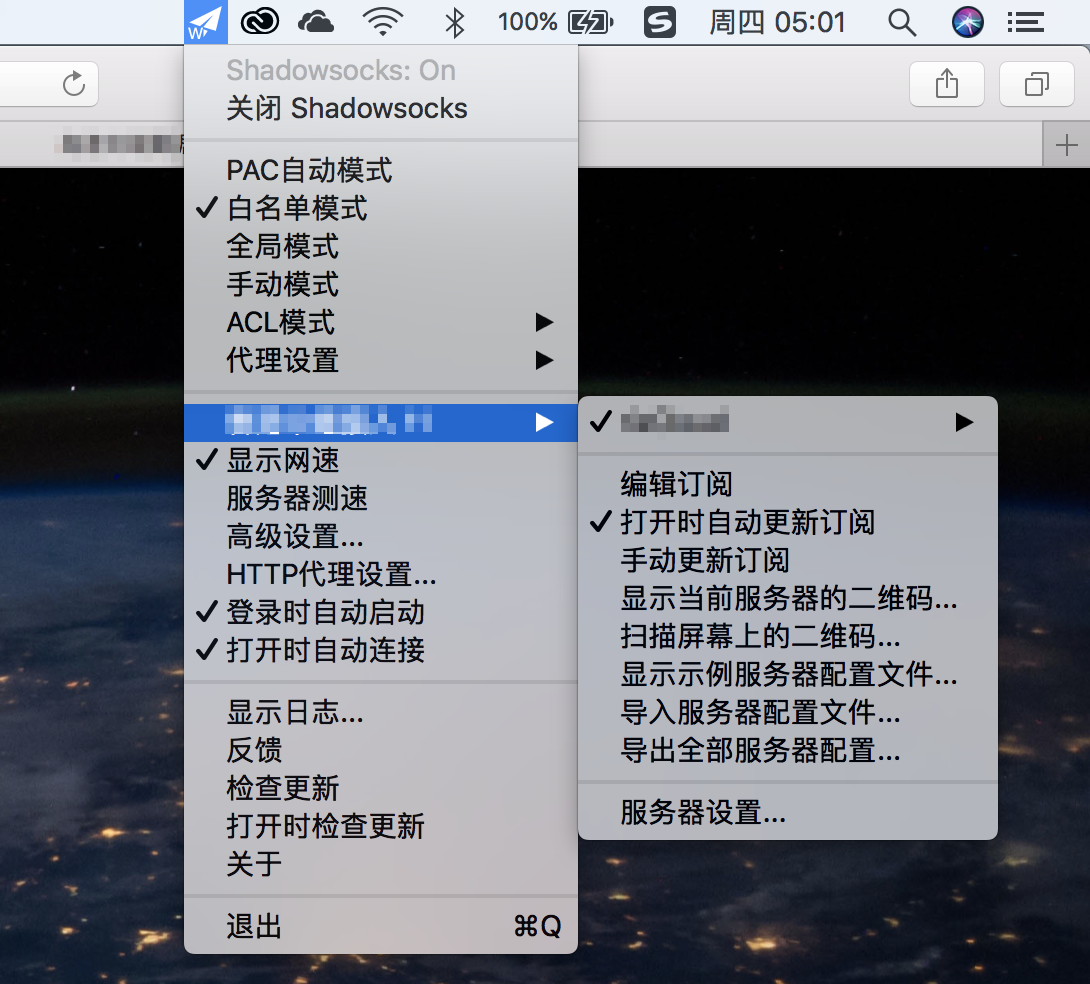This screenshot has width=1090, height=984.
Task: Expand the 代理设置 submenu
Action: (381, 360)
